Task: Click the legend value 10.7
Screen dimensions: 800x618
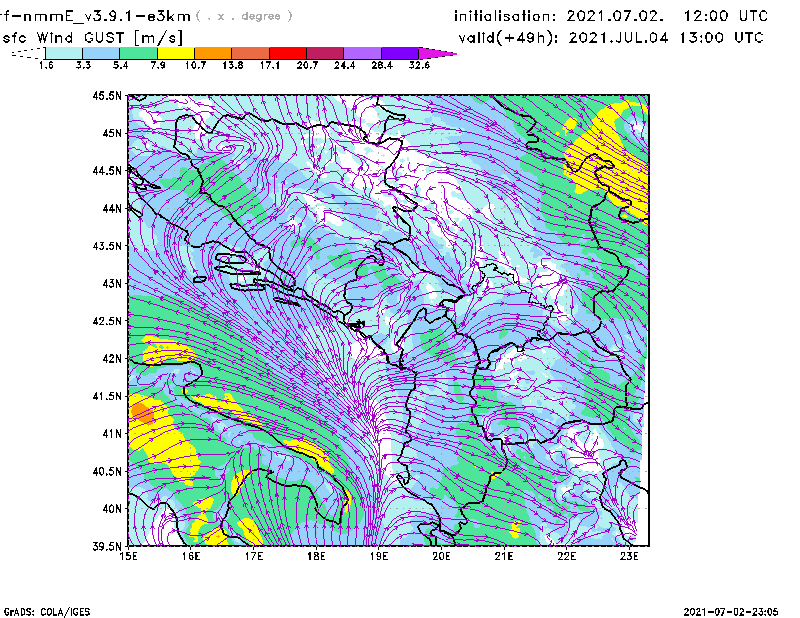Action: 195,65
